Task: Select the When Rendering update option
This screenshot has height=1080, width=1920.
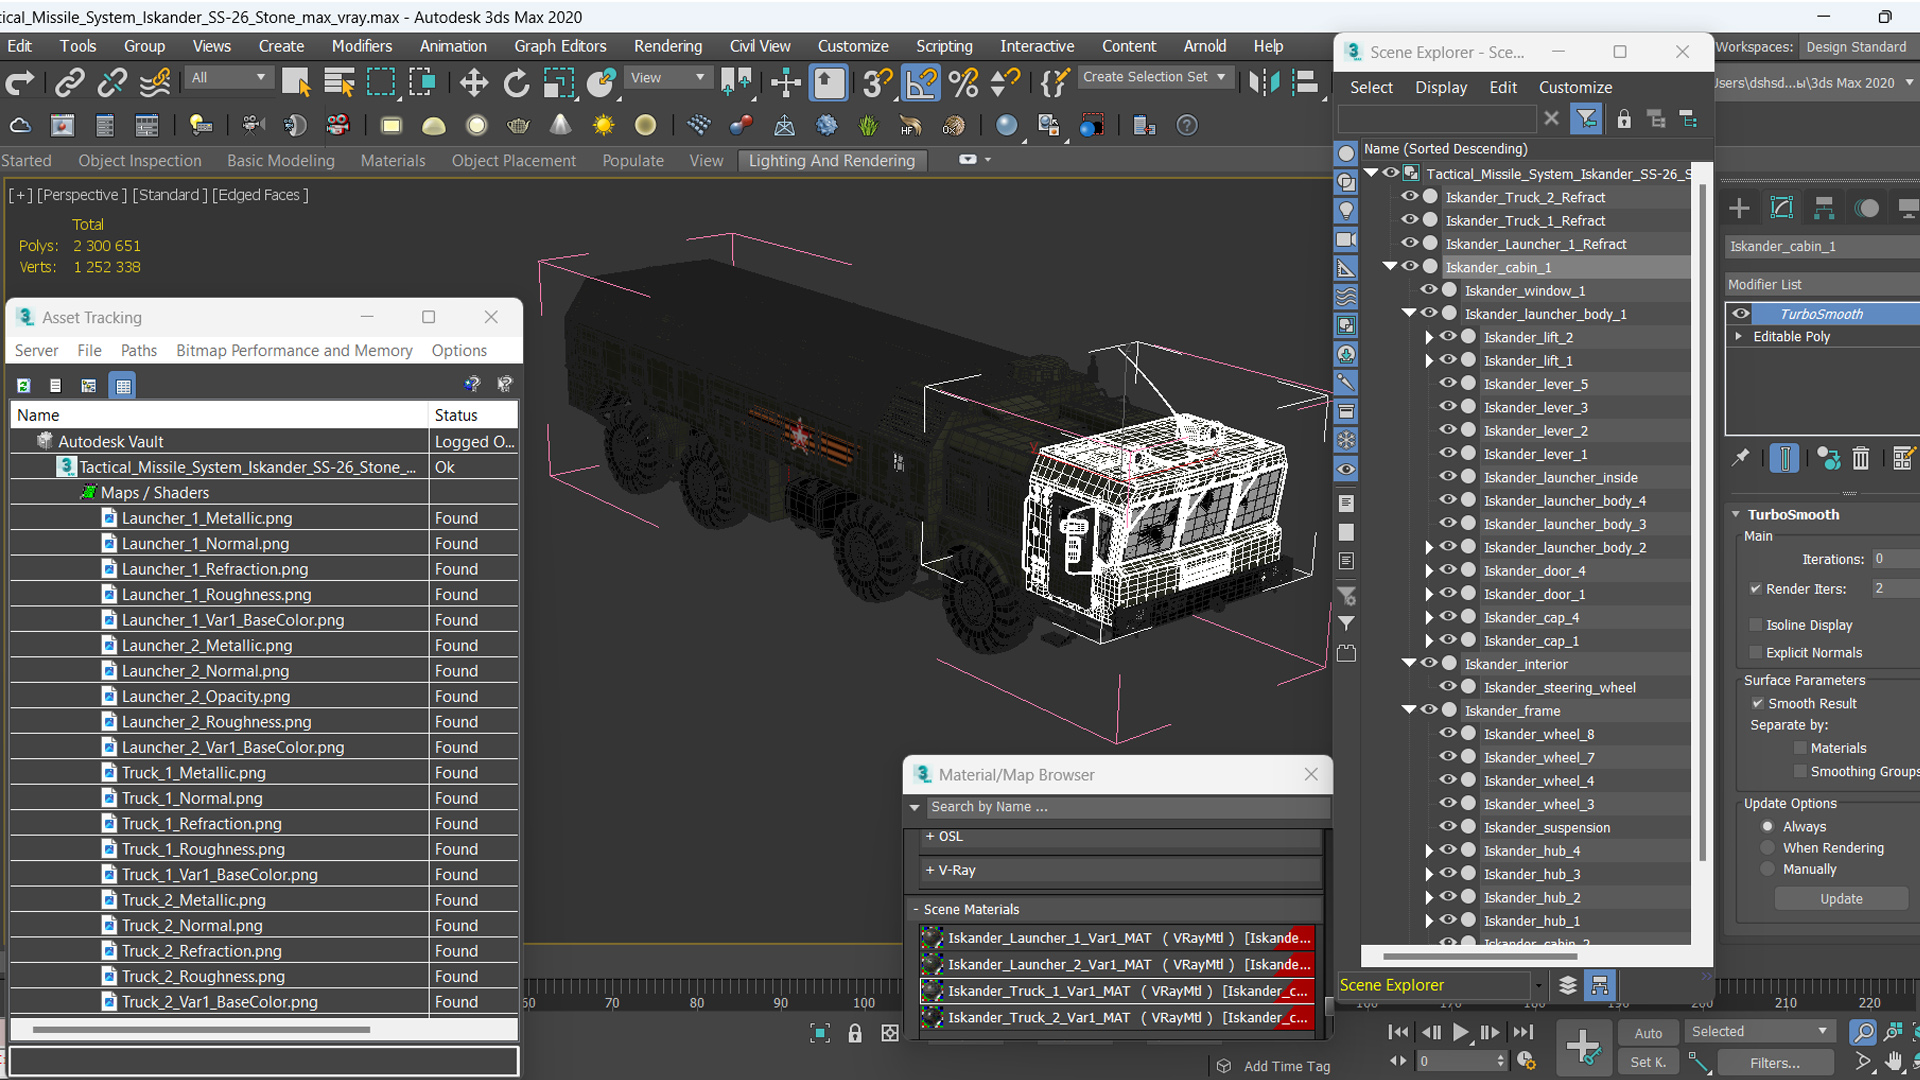Action: tap(1768, 847)
